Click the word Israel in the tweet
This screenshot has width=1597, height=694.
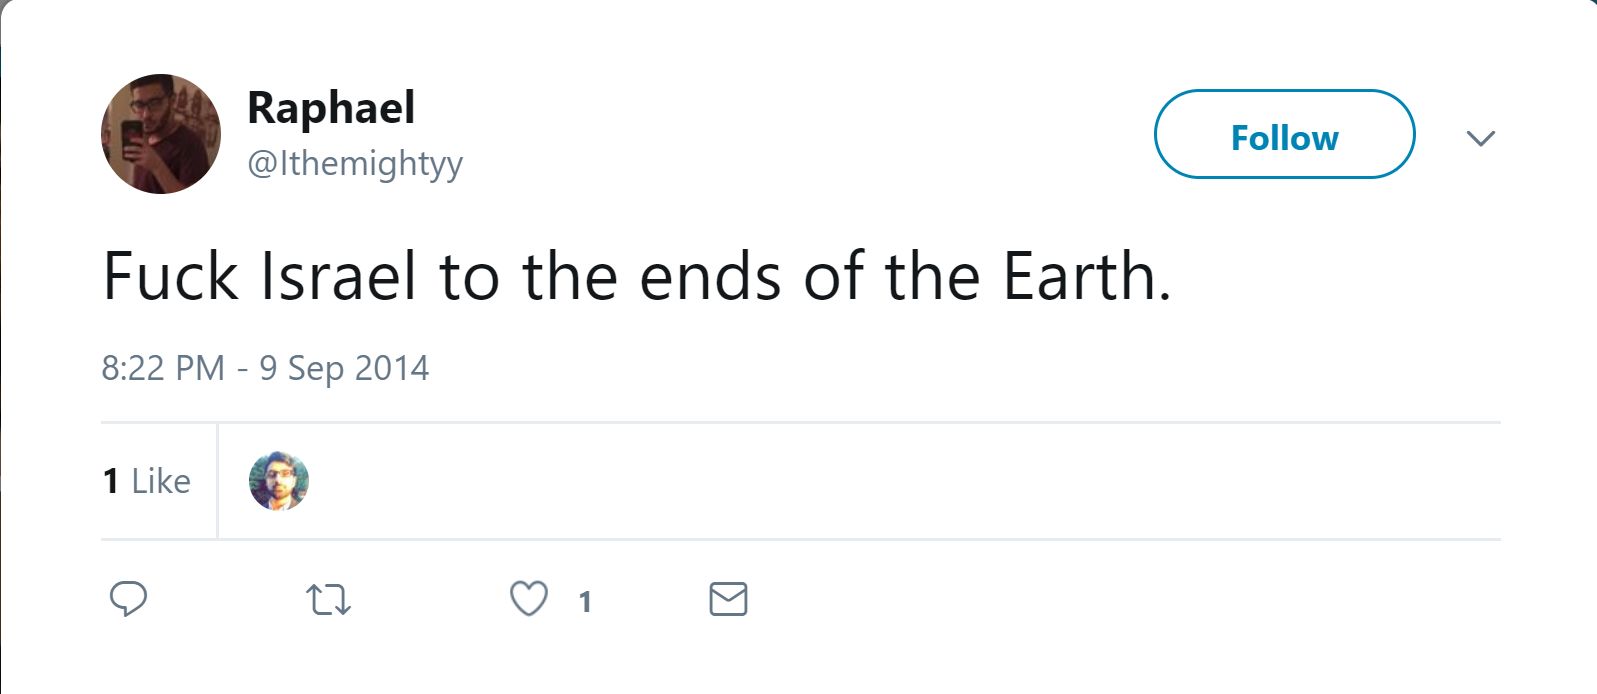click(x=338, y=277)
